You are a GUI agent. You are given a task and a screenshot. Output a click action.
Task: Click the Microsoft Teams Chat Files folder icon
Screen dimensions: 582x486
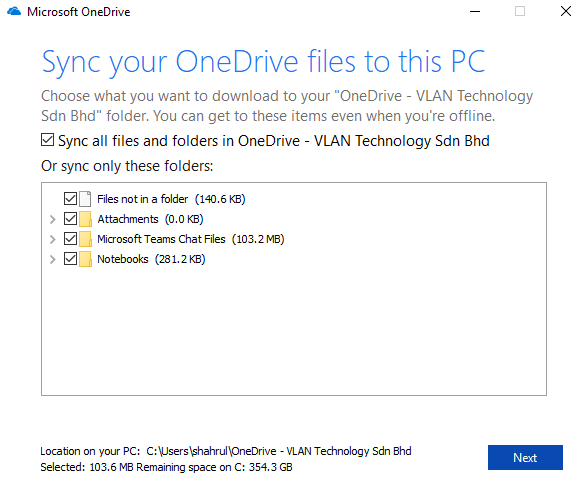(85, 239)
